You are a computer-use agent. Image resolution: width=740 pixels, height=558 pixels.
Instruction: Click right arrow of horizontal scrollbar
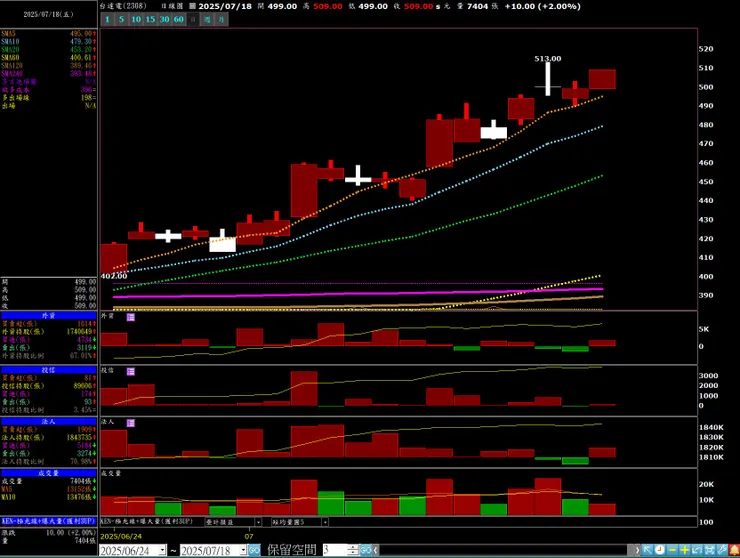tap(637, 550)
